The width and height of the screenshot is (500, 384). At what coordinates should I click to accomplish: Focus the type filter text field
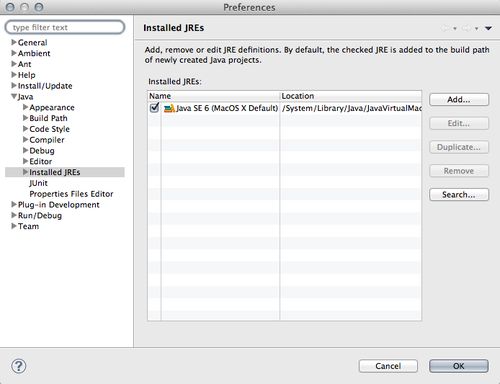65,27
